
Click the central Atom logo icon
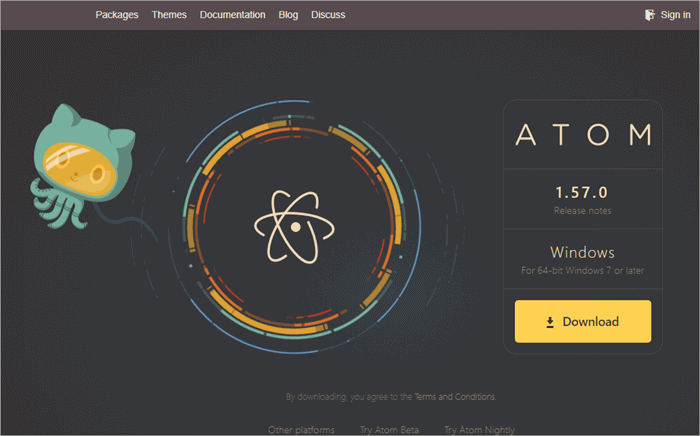point(294,226)
